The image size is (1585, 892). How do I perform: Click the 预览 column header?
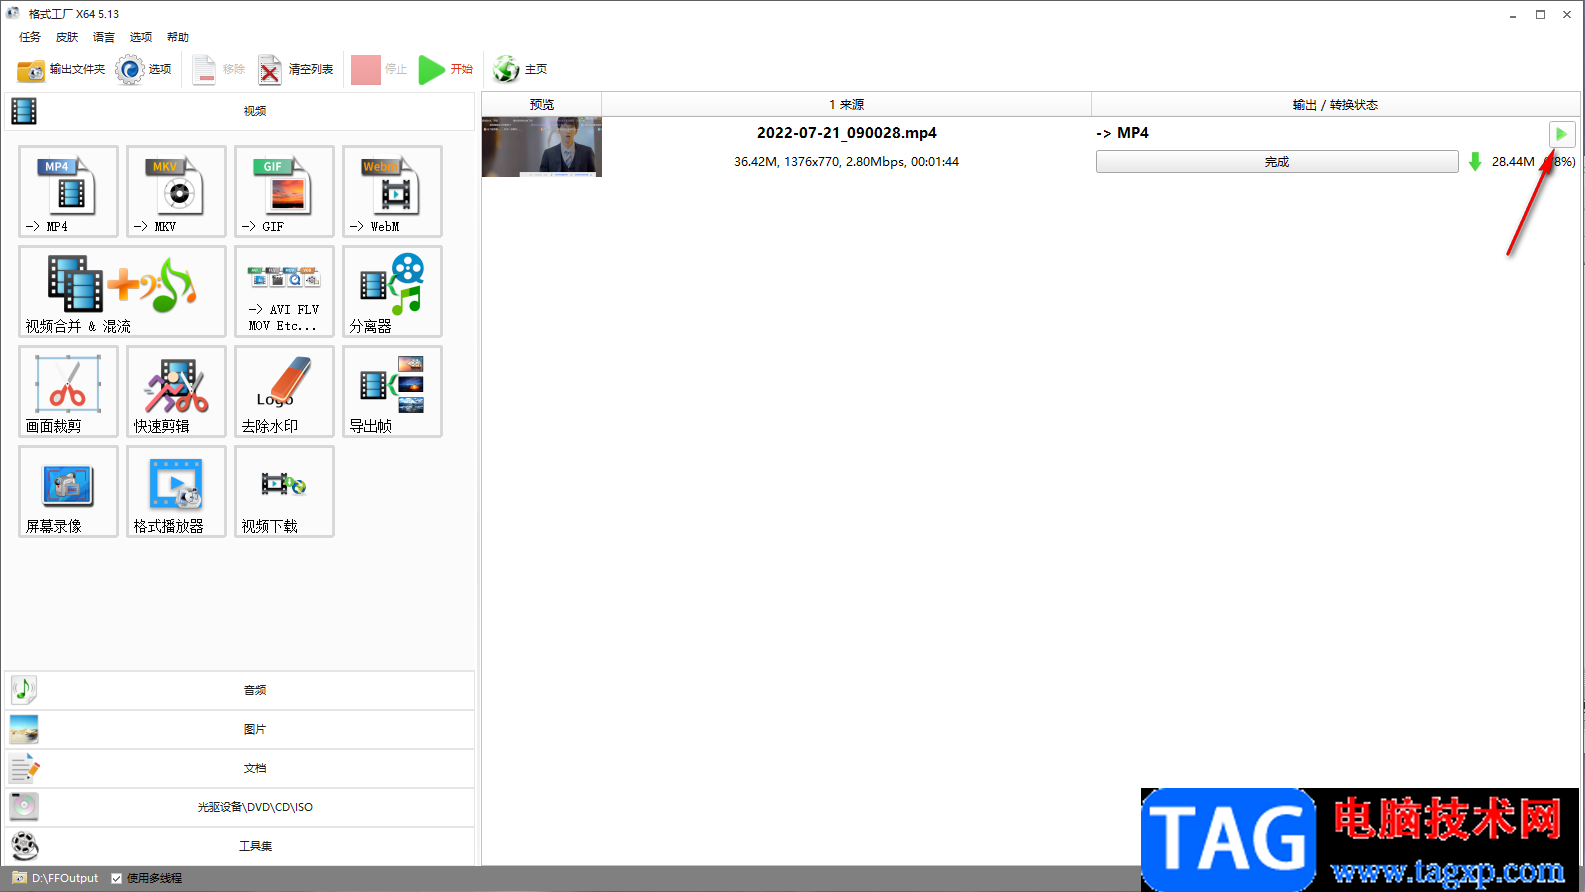[542, 104]
